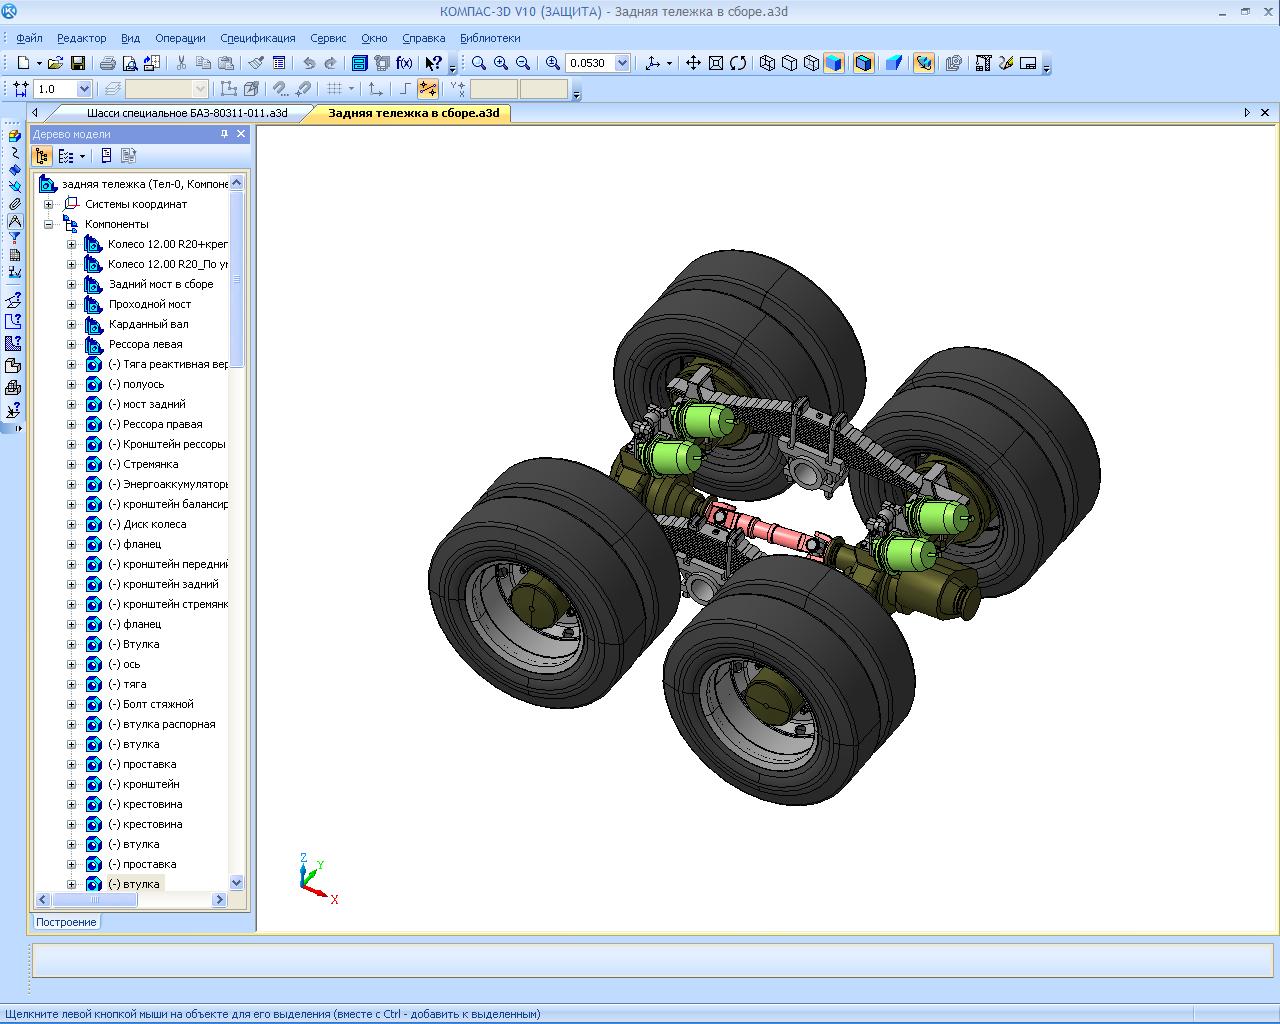The image size is (1280, 1024).
Task: Click the Построение tab below model tree
Action: (66, 922)
